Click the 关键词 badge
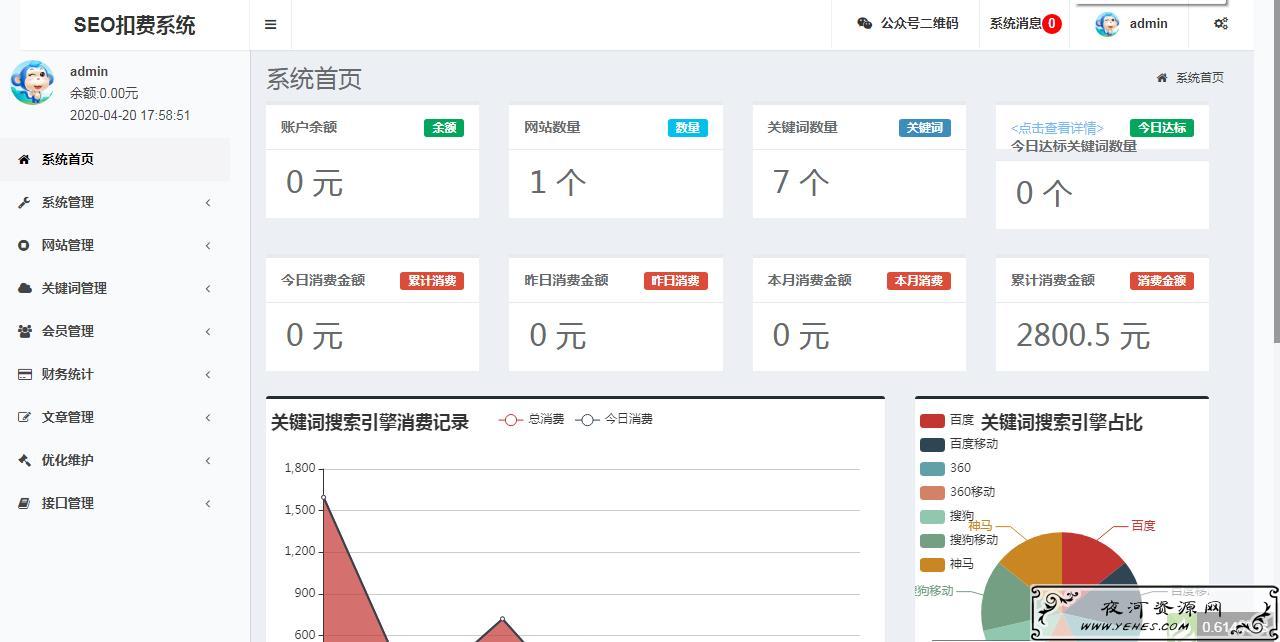 925,128
